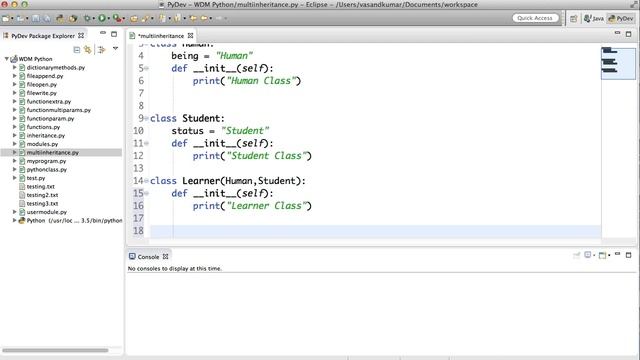This screenshot has width=640, height=360.
Task: Click Package Explorer horizontal scrollbar
Action: [56, 350]
